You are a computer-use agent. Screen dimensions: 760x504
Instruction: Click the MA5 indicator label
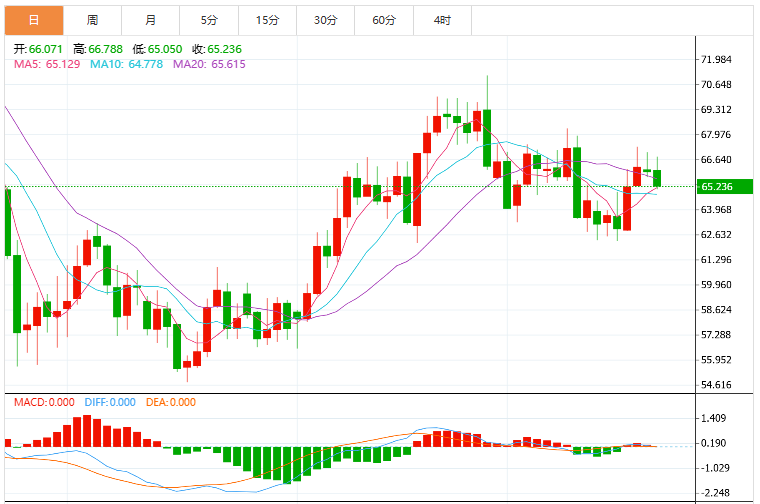[x=47, y=64]
